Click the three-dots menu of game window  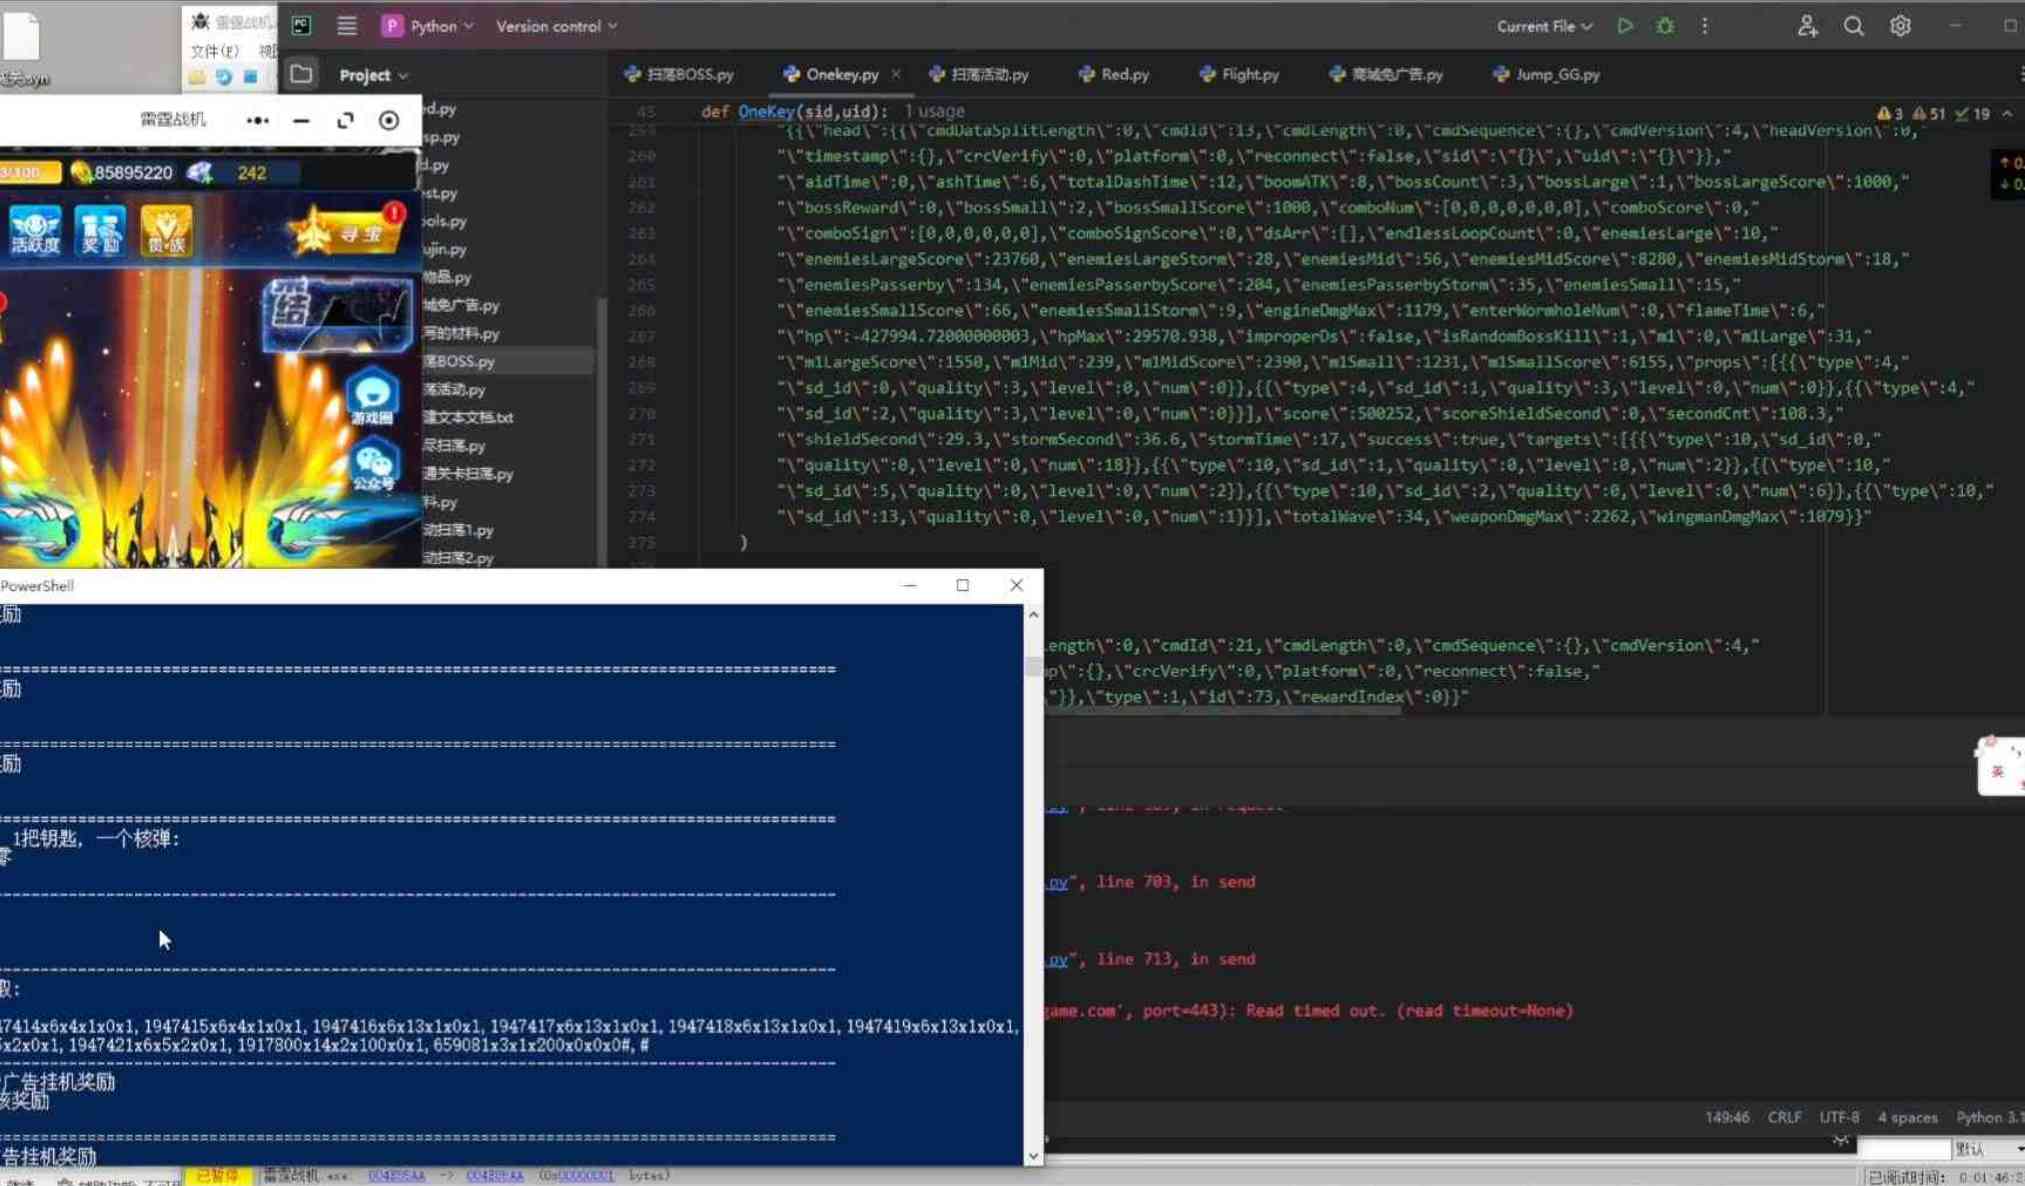[257, 120]
